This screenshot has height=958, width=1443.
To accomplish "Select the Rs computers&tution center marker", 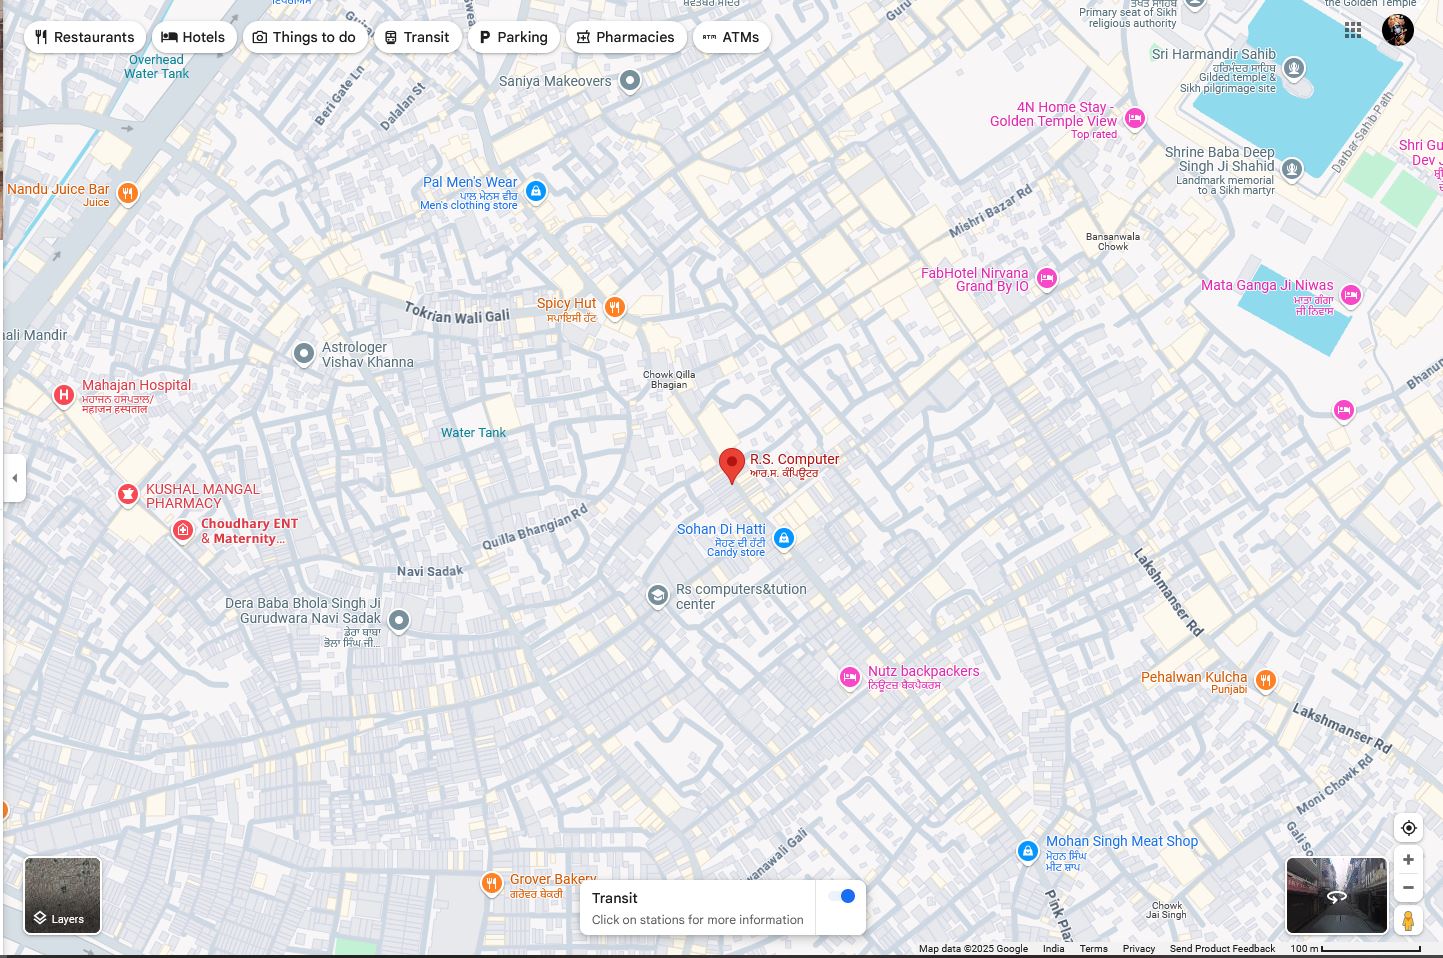I will (657, 596).
